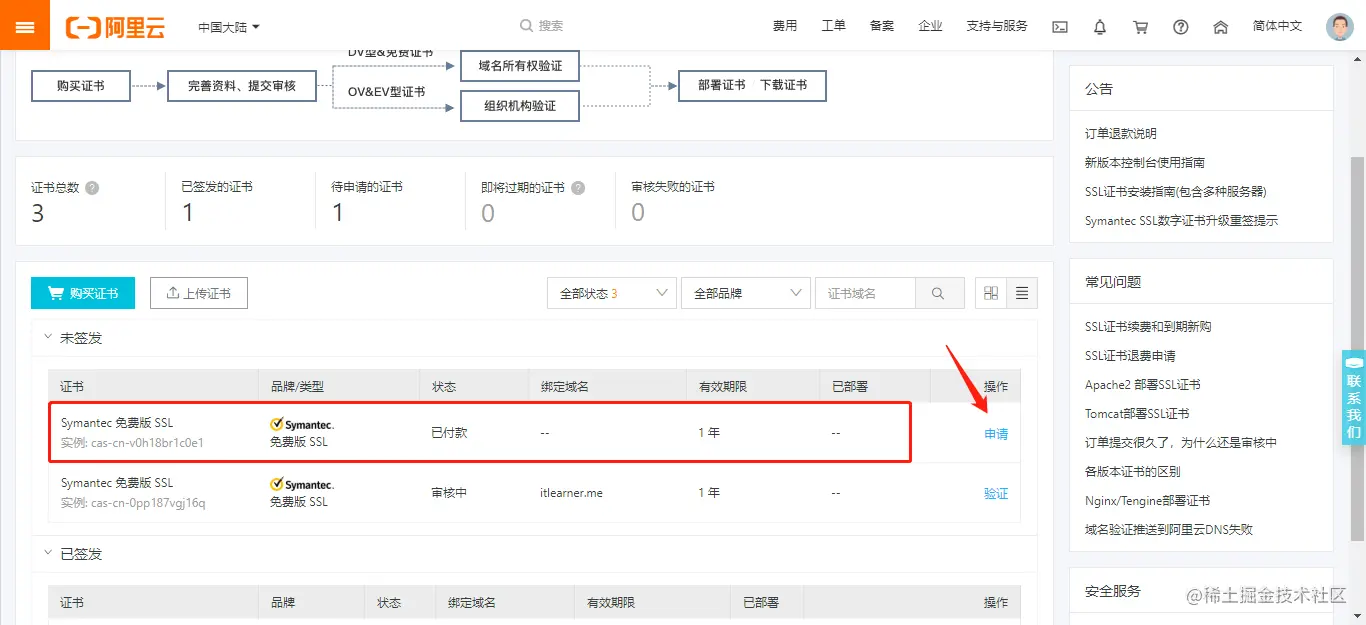Open the 工单 menu
Image resolution: width=1366 pixels, height=625 pixels.
click(x=833, y=26)
